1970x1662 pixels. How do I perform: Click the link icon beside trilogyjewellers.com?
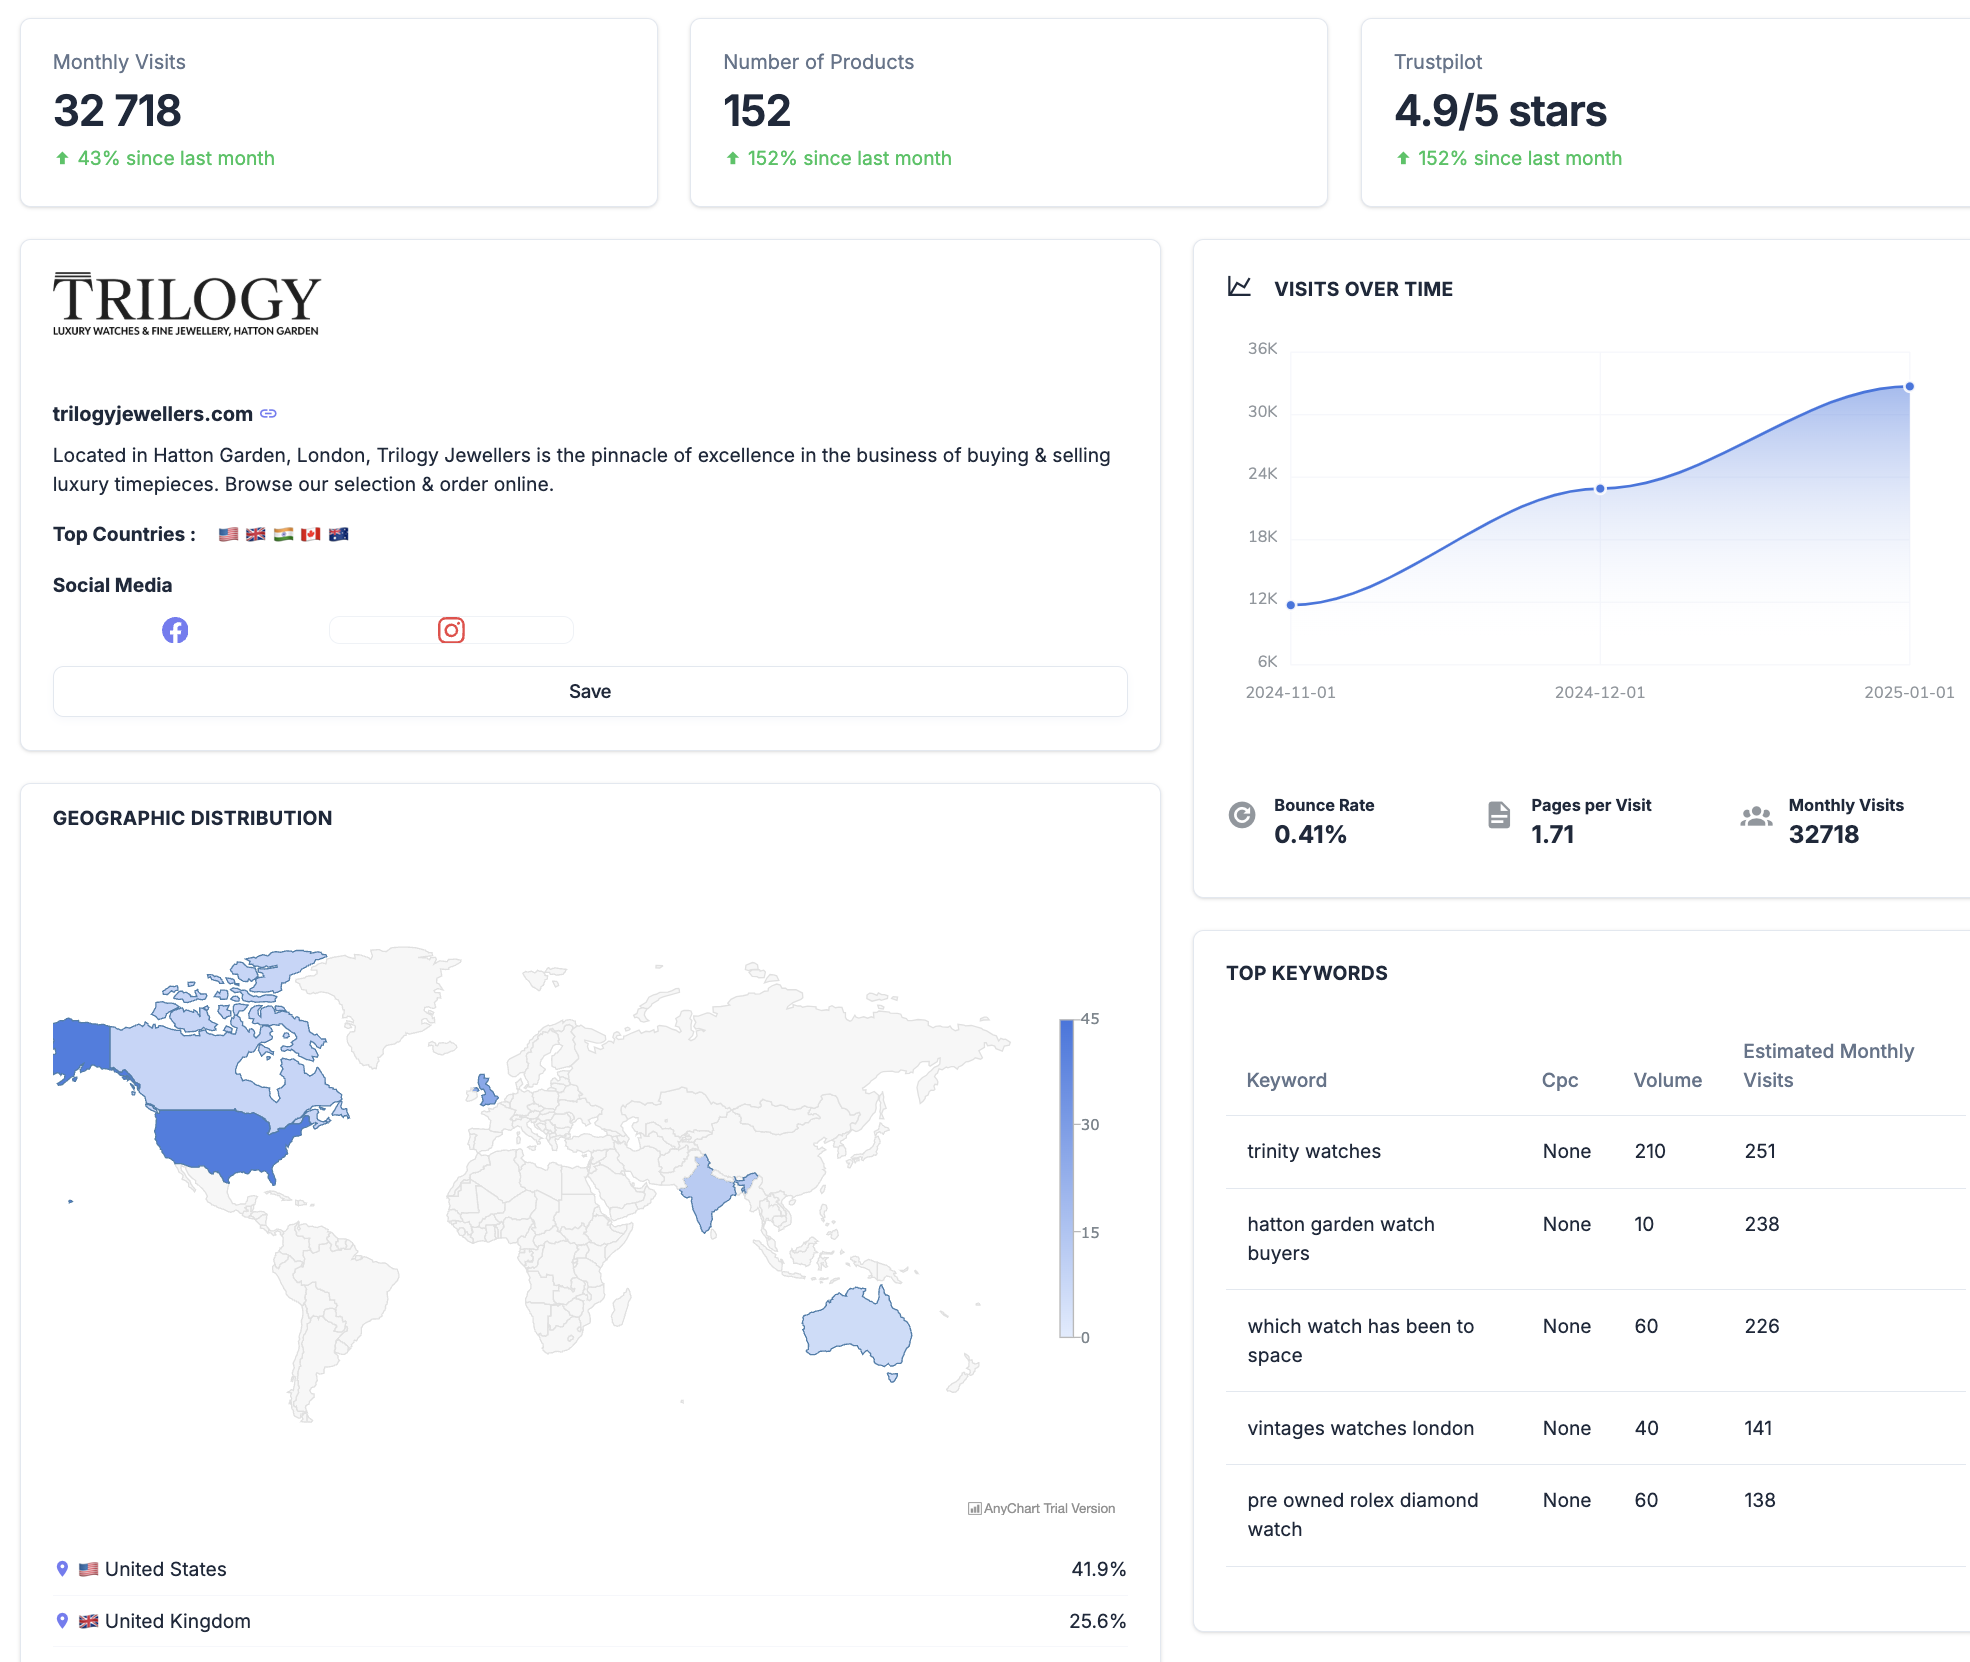[x=268, y=413]
